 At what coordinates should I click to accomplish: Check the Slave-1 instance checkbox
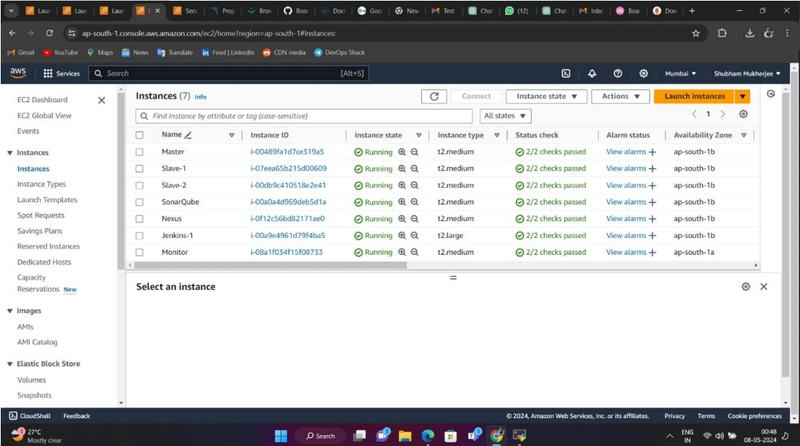click(139, 168)
